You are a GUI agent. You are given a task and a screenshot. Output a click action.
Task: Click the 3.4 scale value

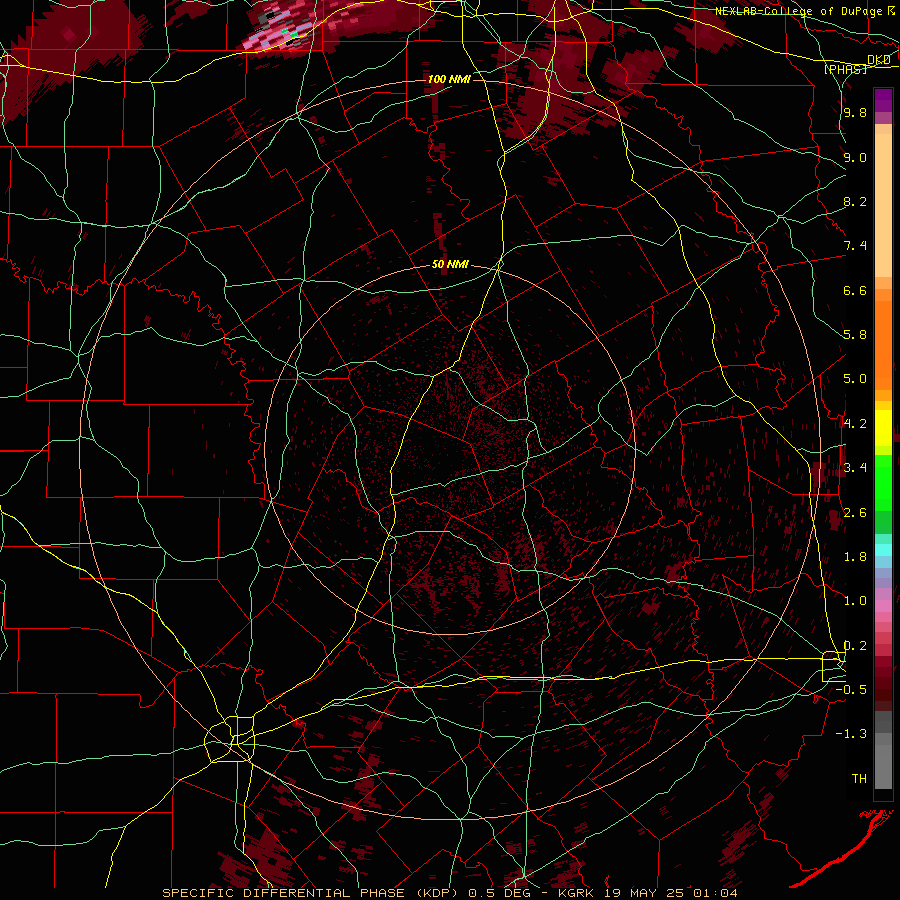coord(855,468)
